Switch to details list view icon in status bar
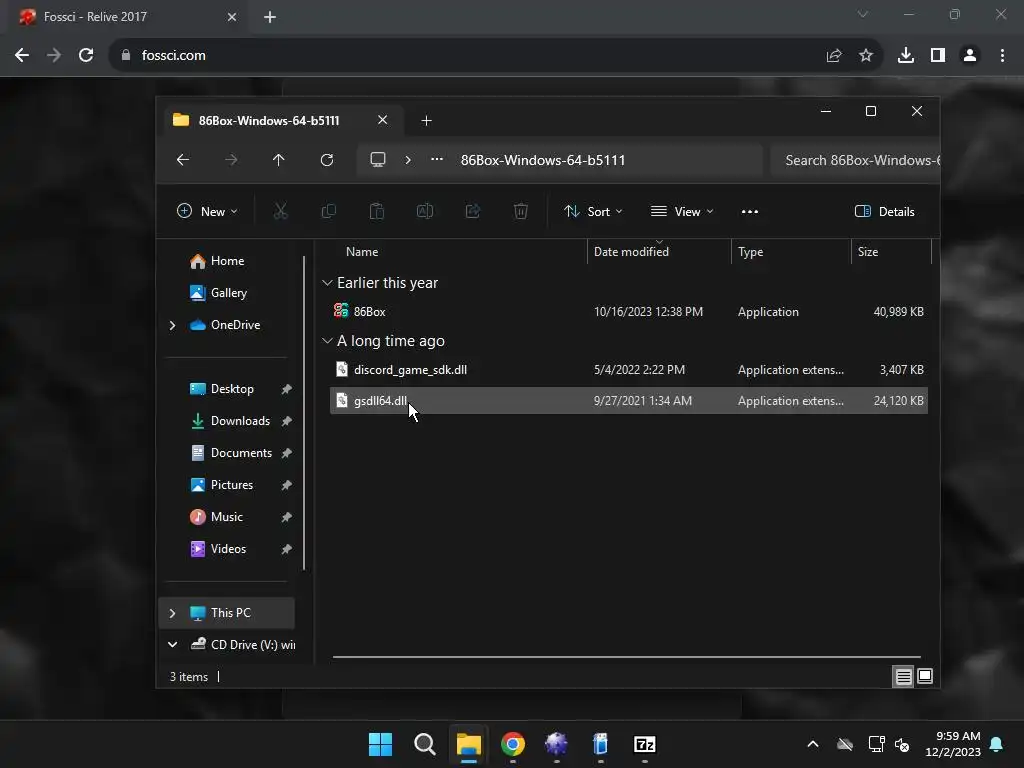Image resolution: width=1024 pixels, height=768 pixels. (903, 677)
